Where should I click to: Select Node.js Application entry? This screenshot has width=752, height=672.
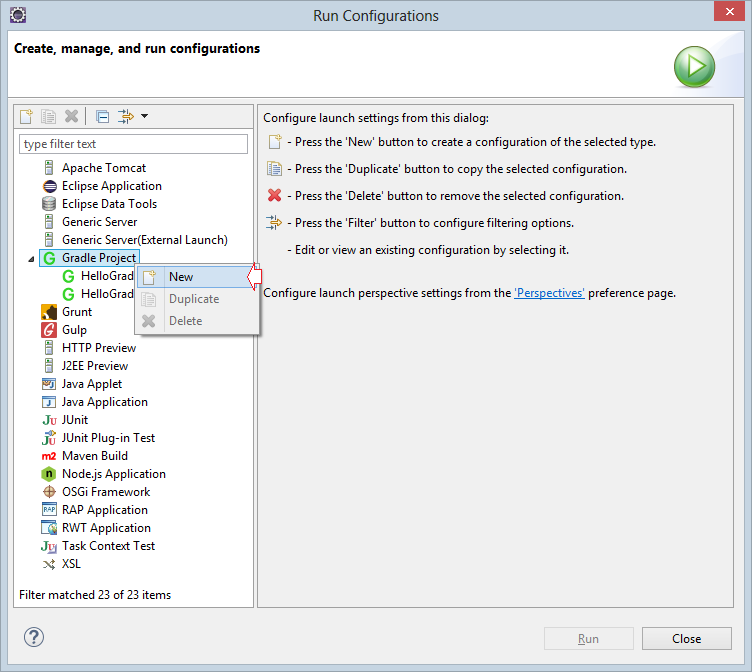click(114, 474)
